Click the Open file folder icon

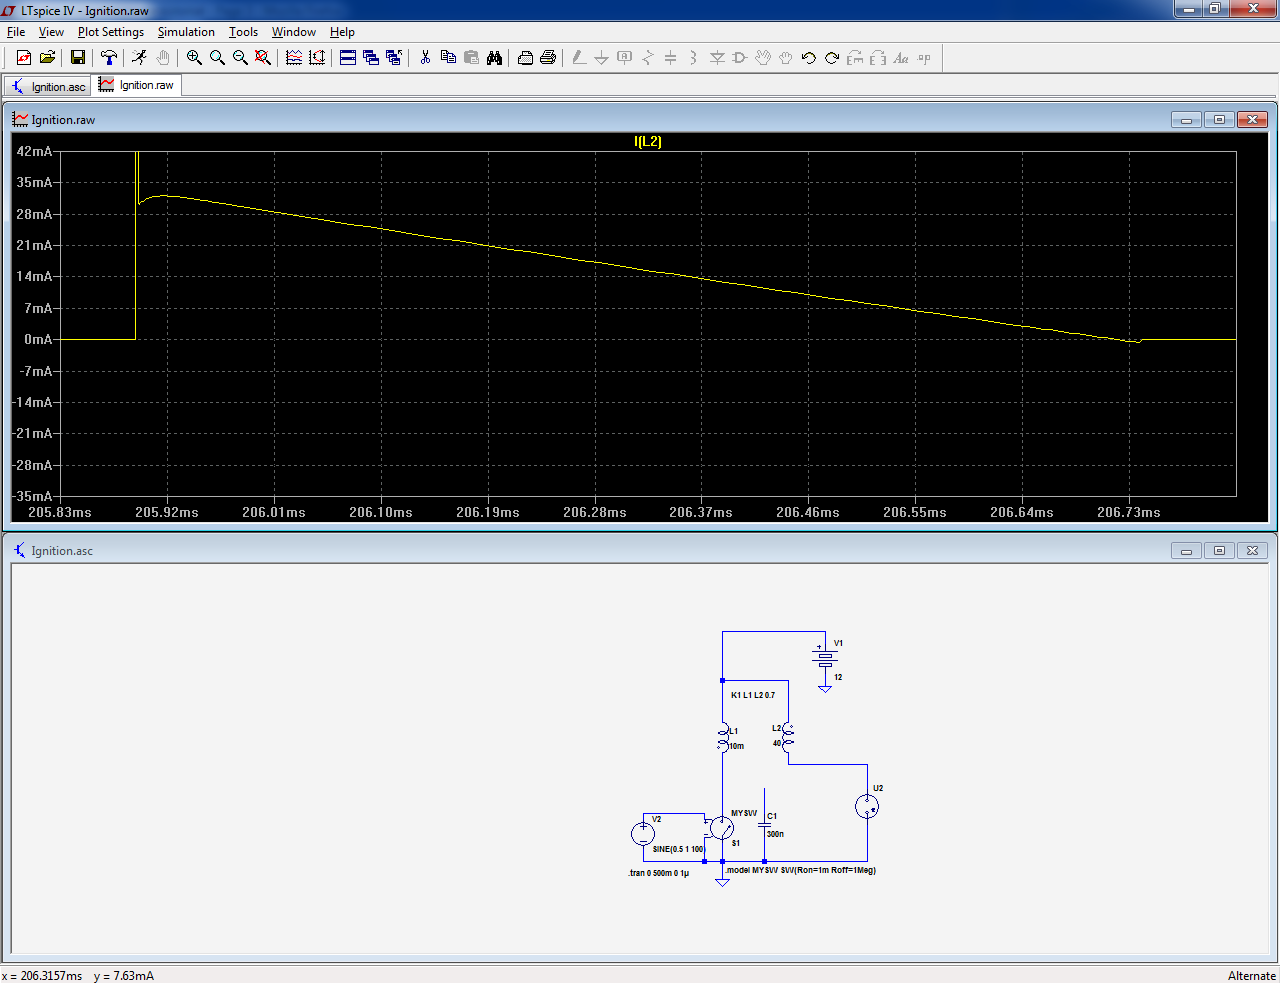(47, 58)
